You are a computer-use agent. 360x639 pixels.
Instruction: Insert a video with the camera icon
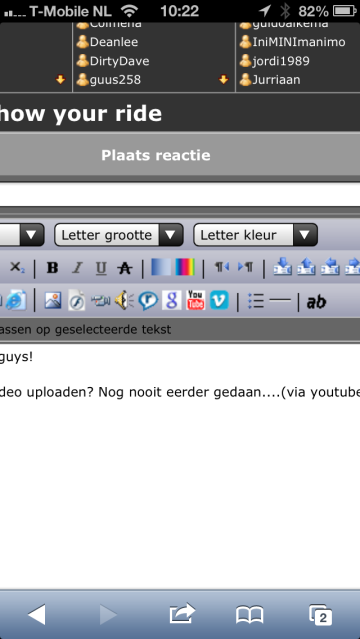point(100,301)
